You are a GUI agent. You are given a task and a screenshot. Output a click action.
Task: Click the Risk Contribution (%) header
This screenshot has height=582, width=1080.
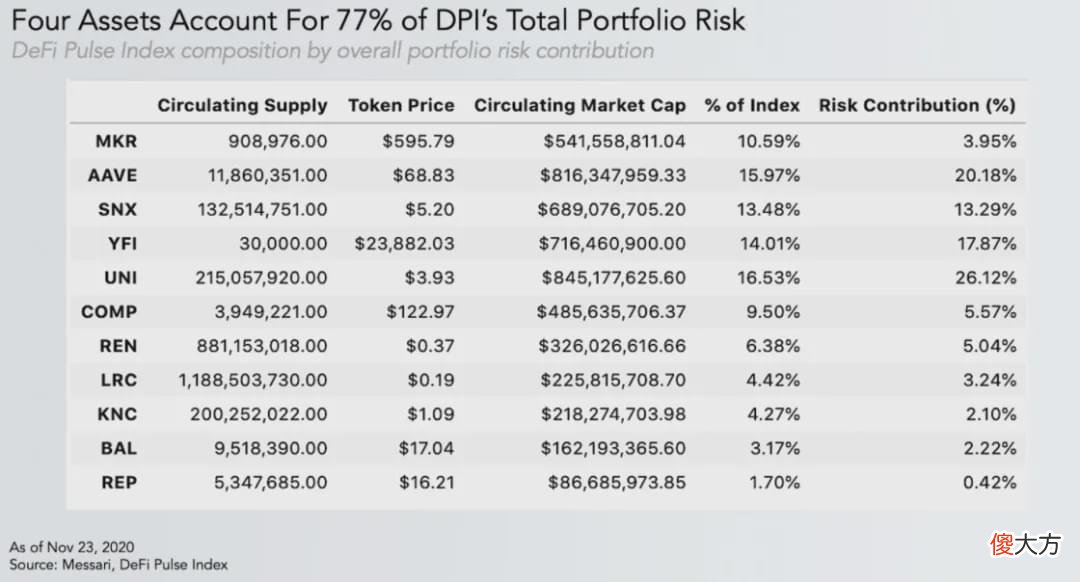click(x=917, y=105)
